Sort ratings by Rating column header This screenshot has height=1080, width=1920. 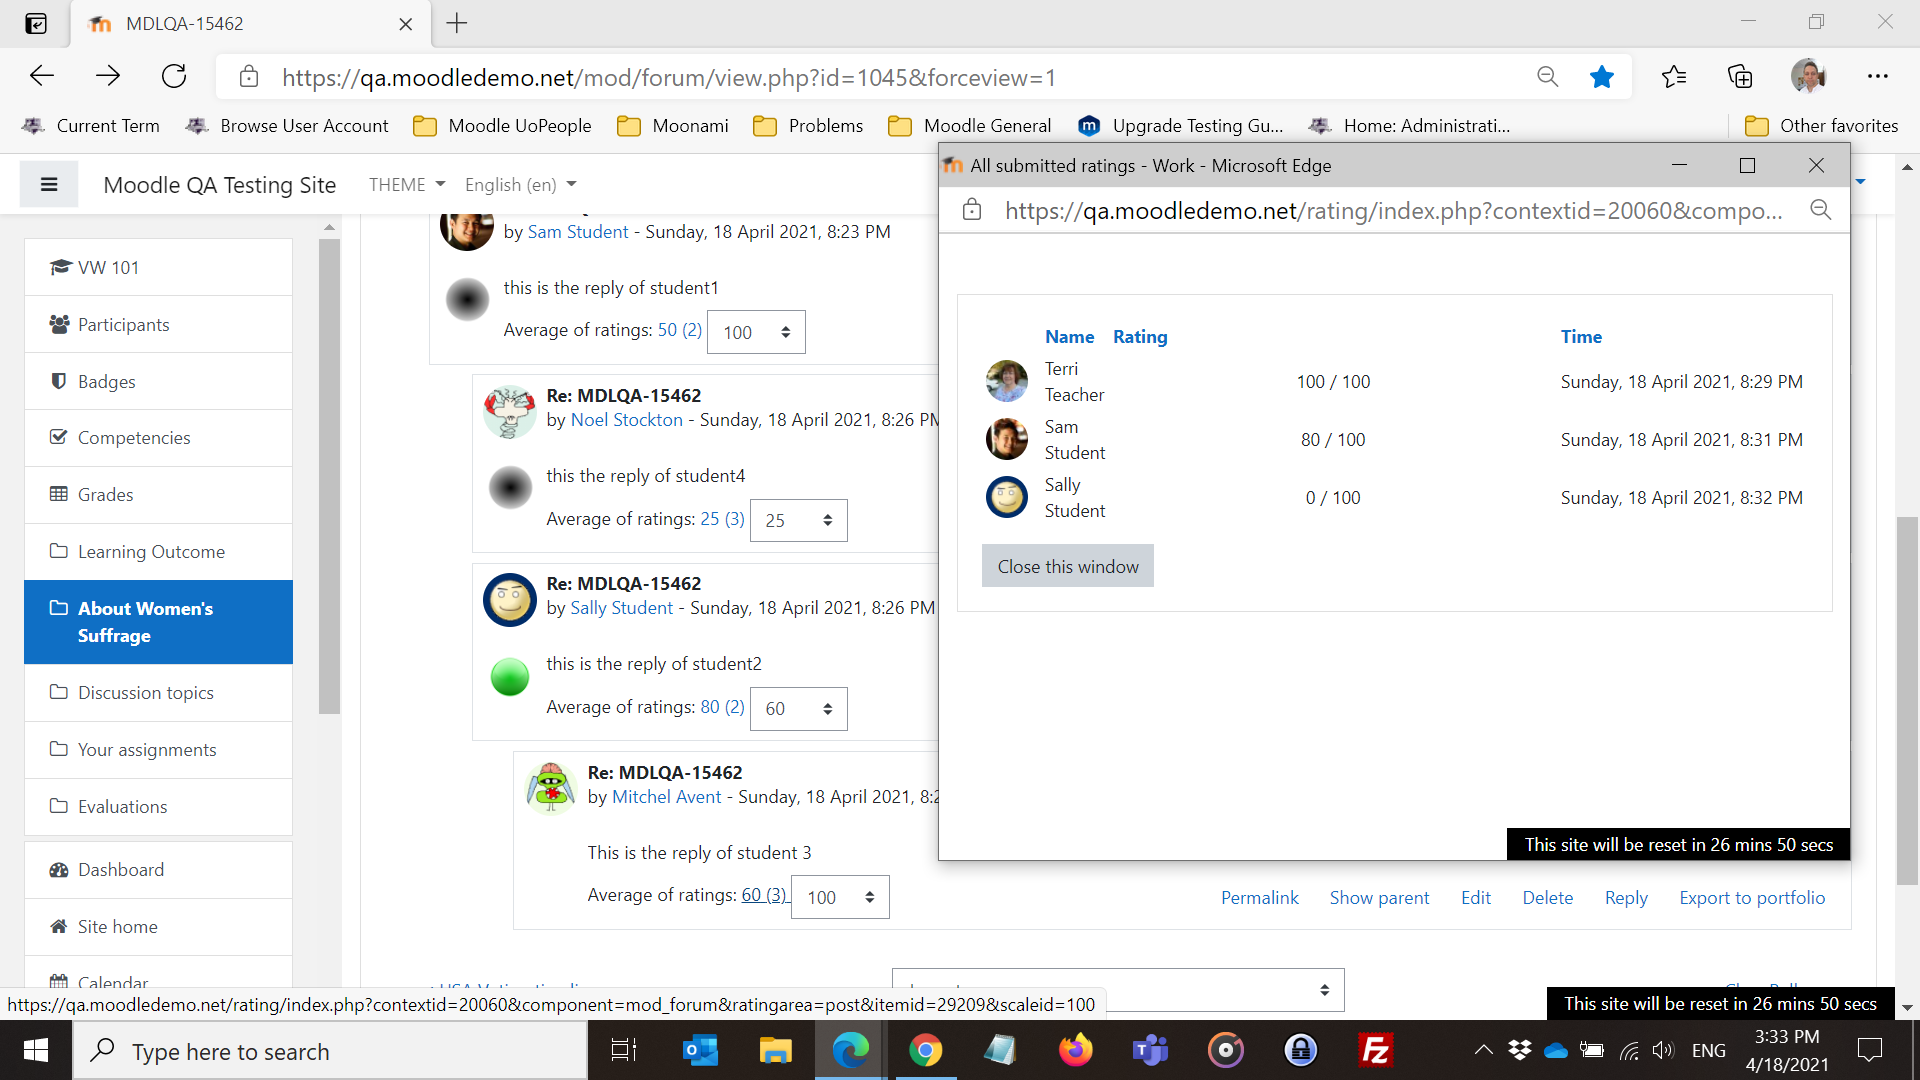1140,337
